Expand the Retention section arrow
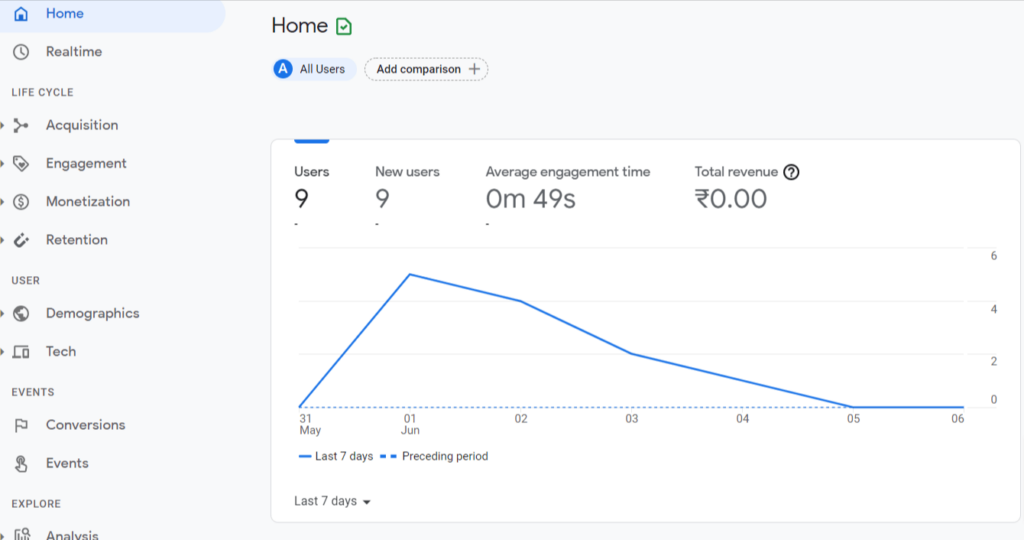The height and width of the screenshot is (540, 1024). (x=3, y=240)
